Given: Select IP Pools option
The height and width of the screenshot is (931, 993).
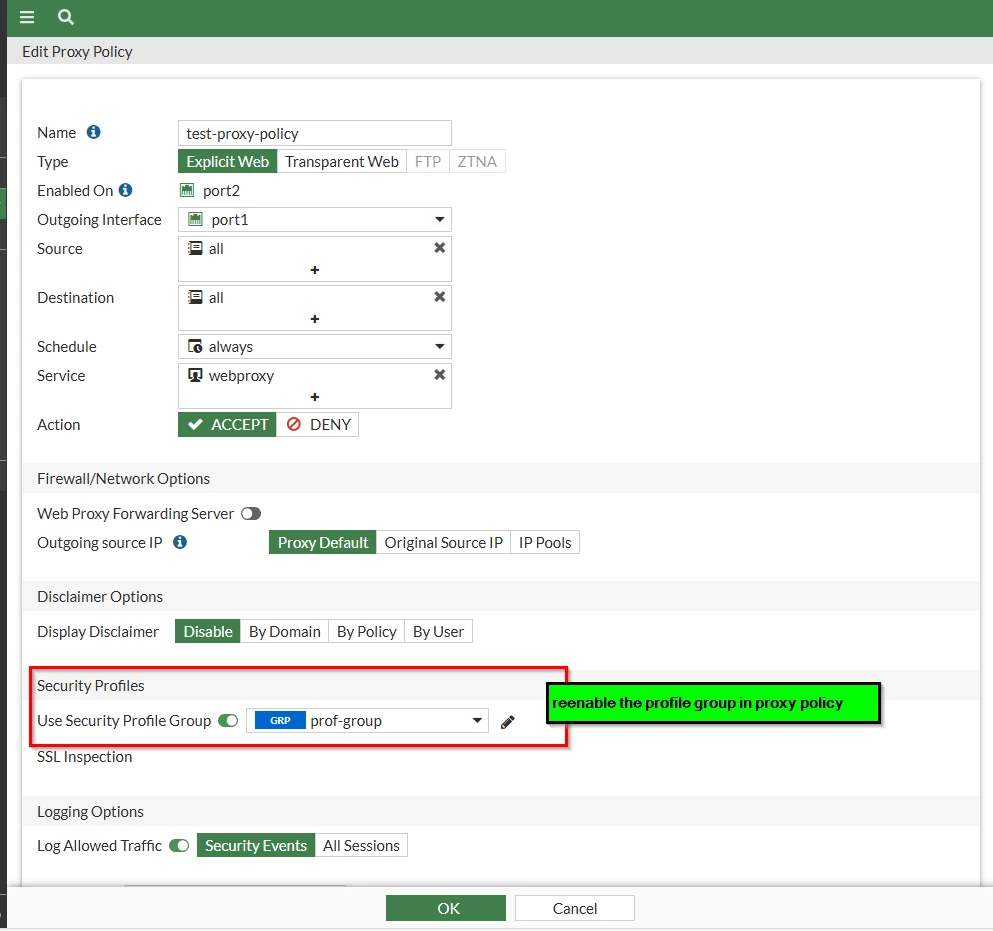Looking at the screenshot, I should [545, 543].
